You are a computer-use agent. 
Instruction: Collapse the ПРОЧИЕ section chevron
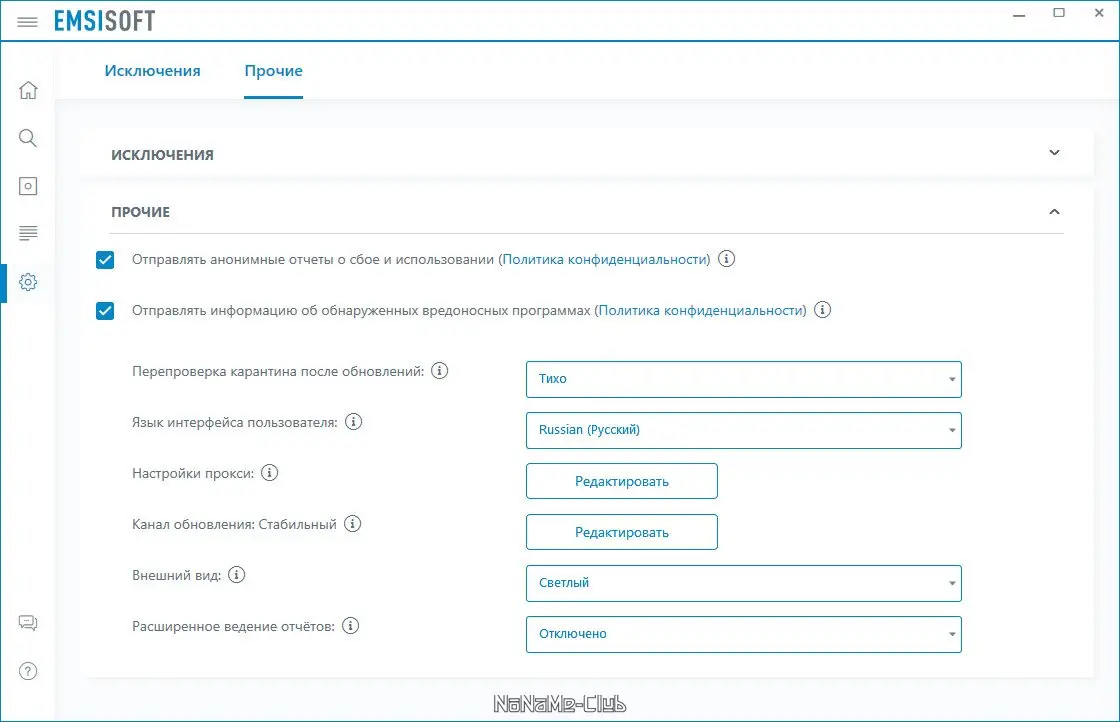pos(1054,211)
